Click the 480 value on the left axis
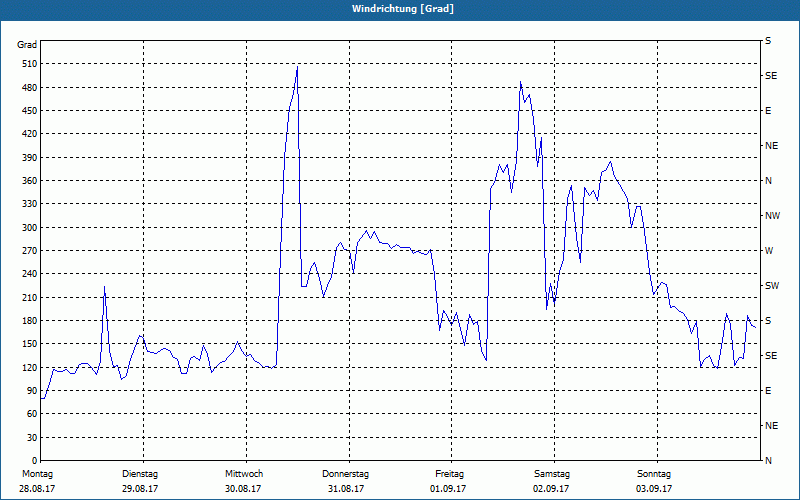This screenshot has width=800, height=500. point(30,88)
